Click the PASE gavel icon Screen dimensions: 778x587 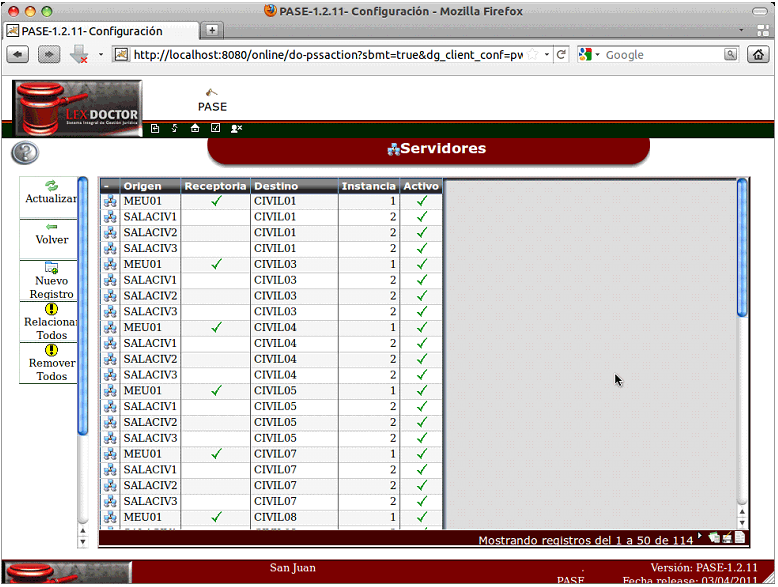click(211, 94)
